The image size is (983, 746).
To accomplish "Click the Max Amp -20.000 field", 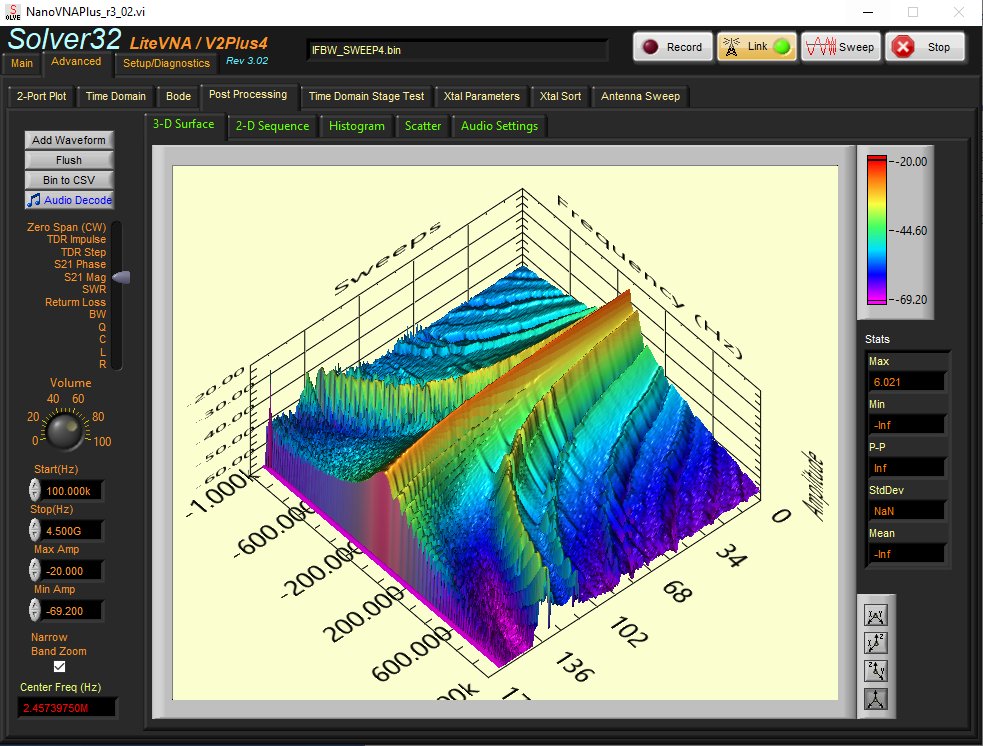I will (x=73, y=571).
